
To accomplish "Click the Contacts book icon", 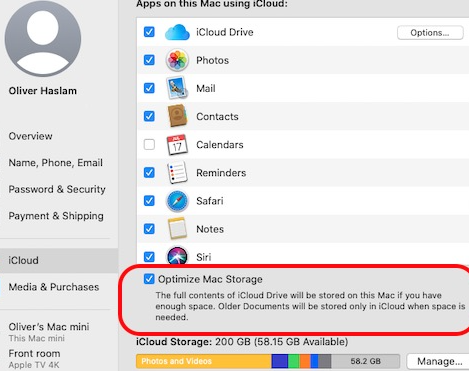I will tap(177, 116).
